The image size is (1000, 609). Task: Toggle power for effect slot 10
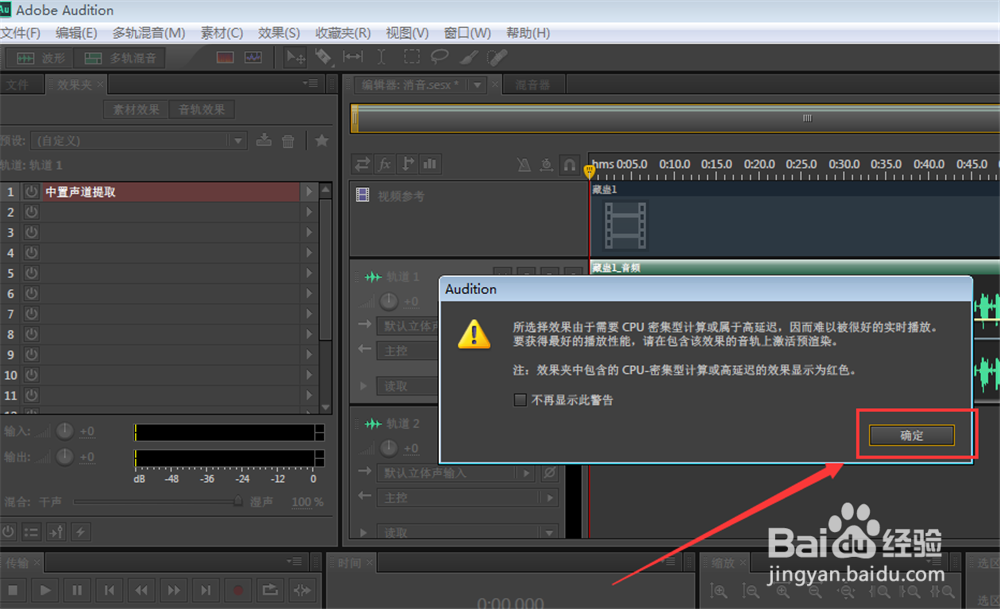(31, 376)
